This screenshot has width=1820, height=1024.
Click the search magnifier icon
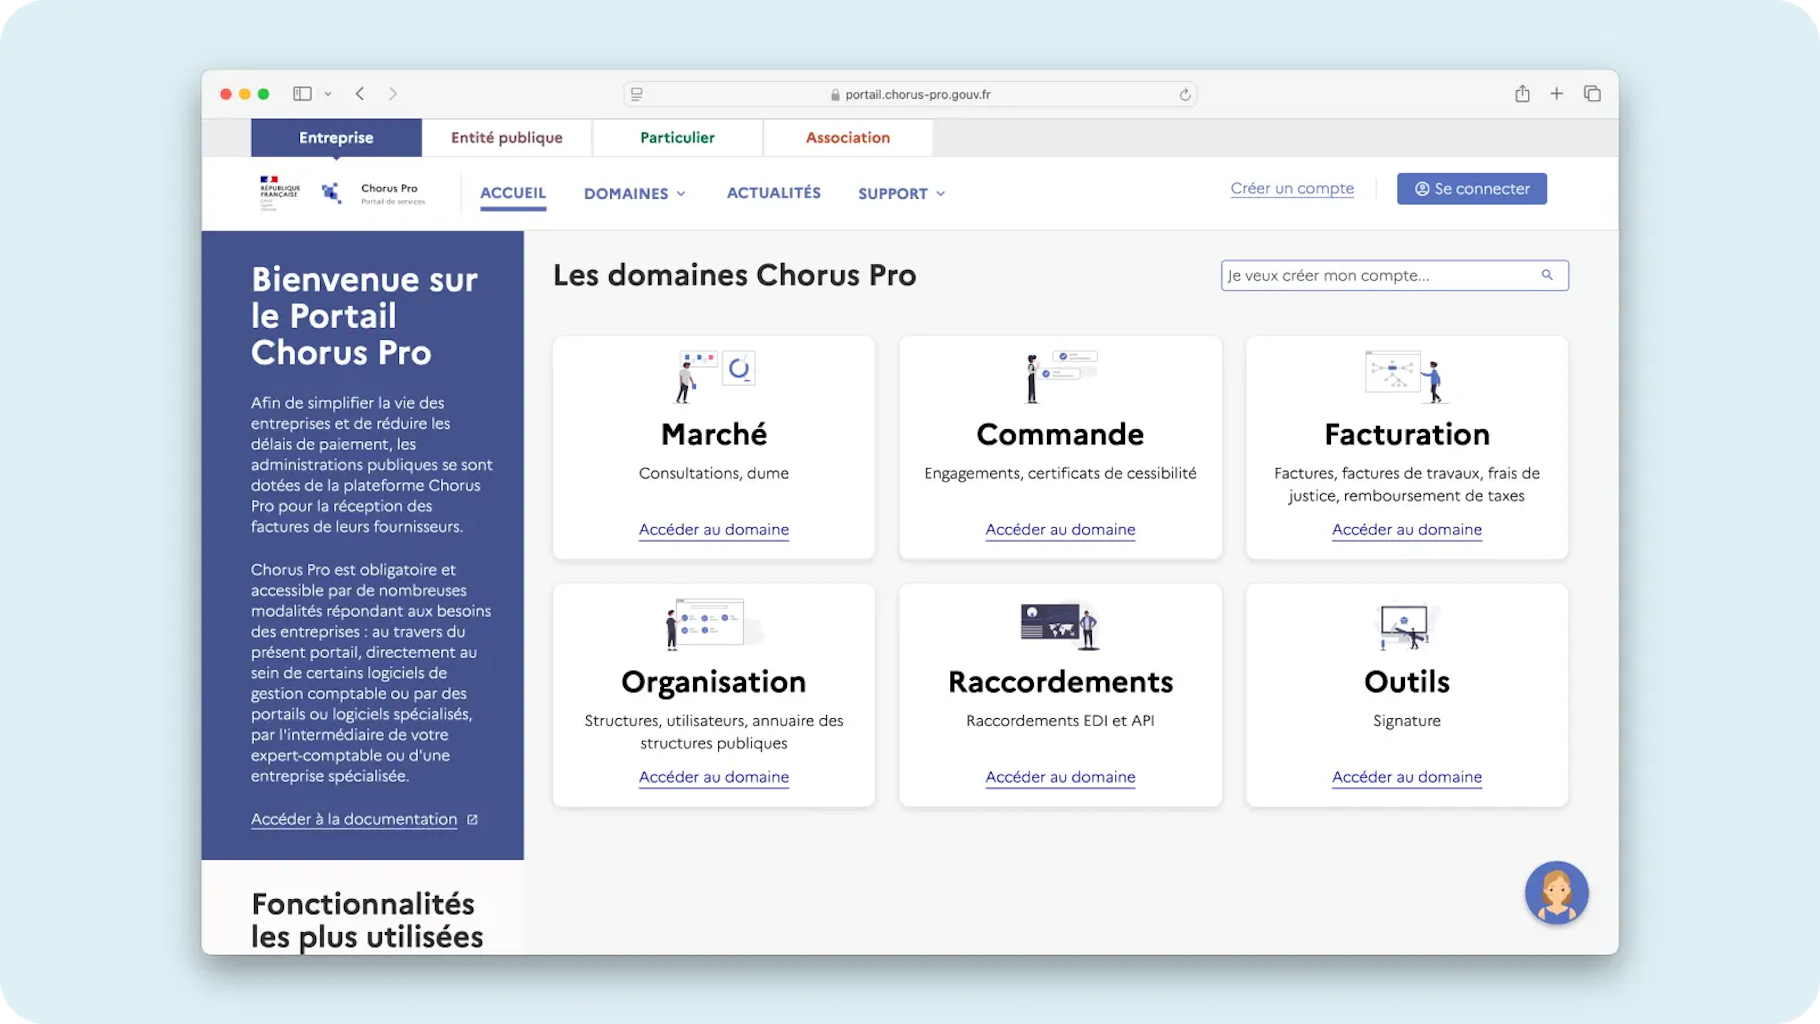1547,275
